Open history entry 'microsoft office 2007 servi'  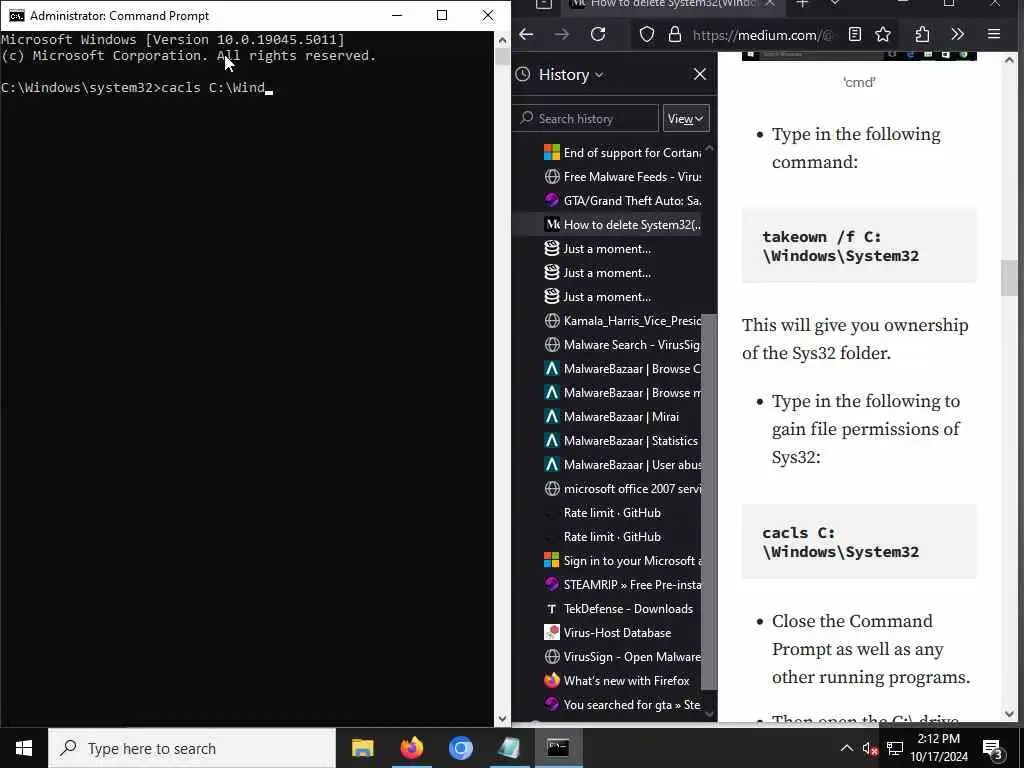coord(622,489)
